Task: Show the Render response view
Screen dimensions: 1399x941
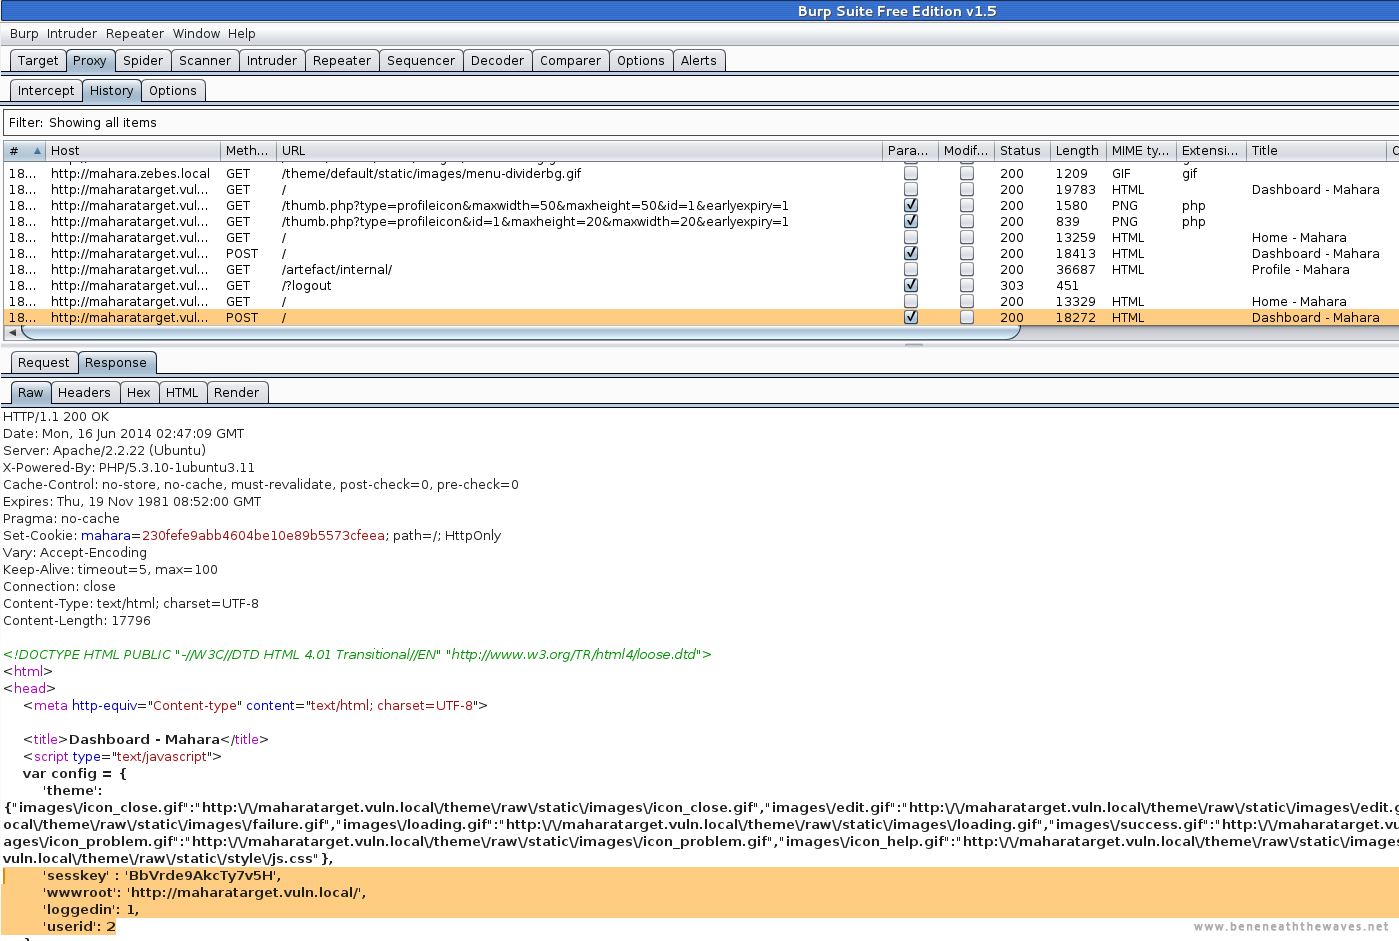Action: 236,392
